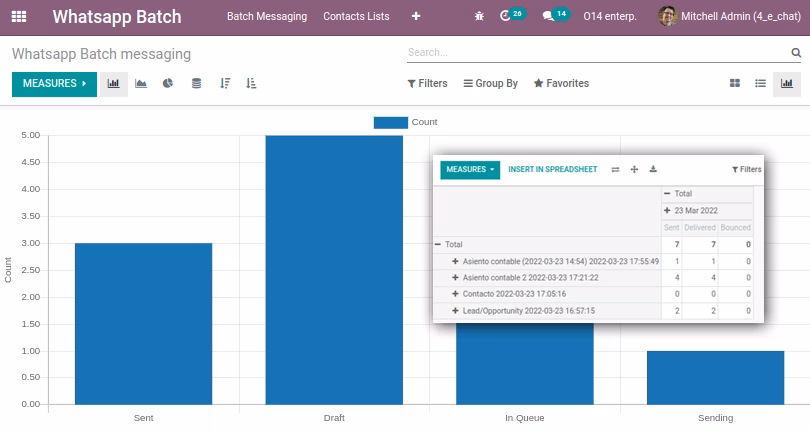Click the Sending axis label
The width and height of the screenshot is (810, 430).
tap(715, 418)
